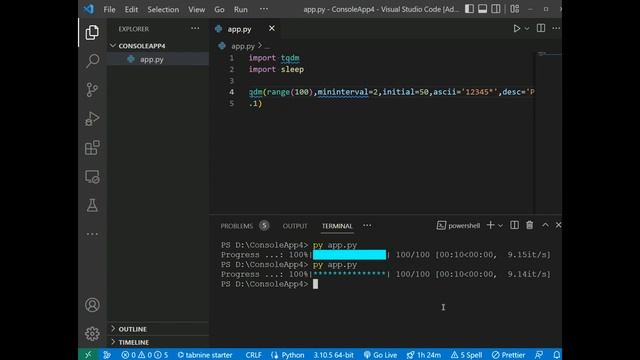Viewport: 640px width, 360px height.
Task: Select app.py in the Explorer tree
Action: (x=158, y=59)
